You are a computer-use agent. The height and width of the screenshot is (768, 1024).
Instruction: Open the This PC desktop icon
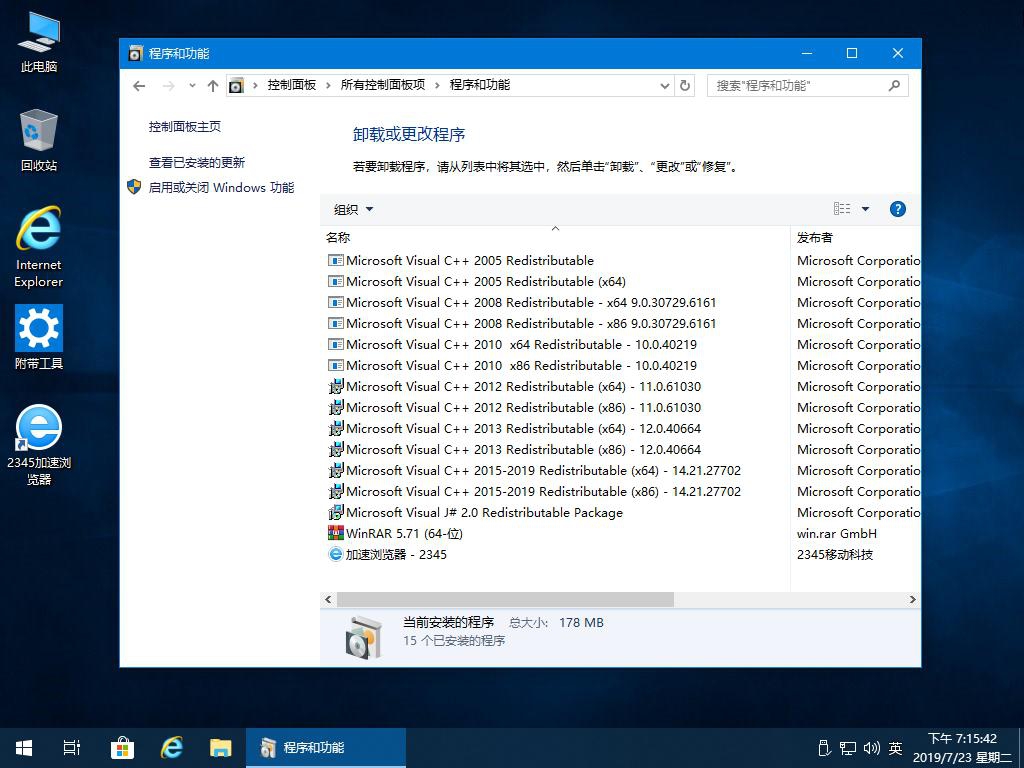click(x=39, y=40)
